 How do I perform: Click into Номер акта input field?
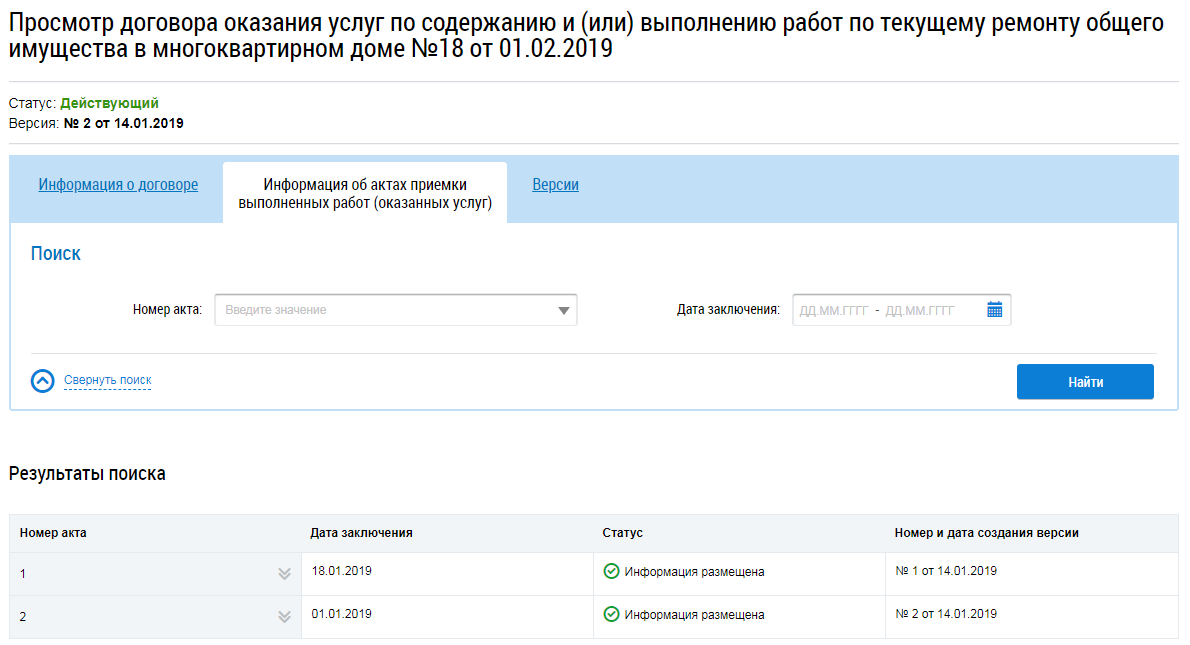(x=385, y=310)
